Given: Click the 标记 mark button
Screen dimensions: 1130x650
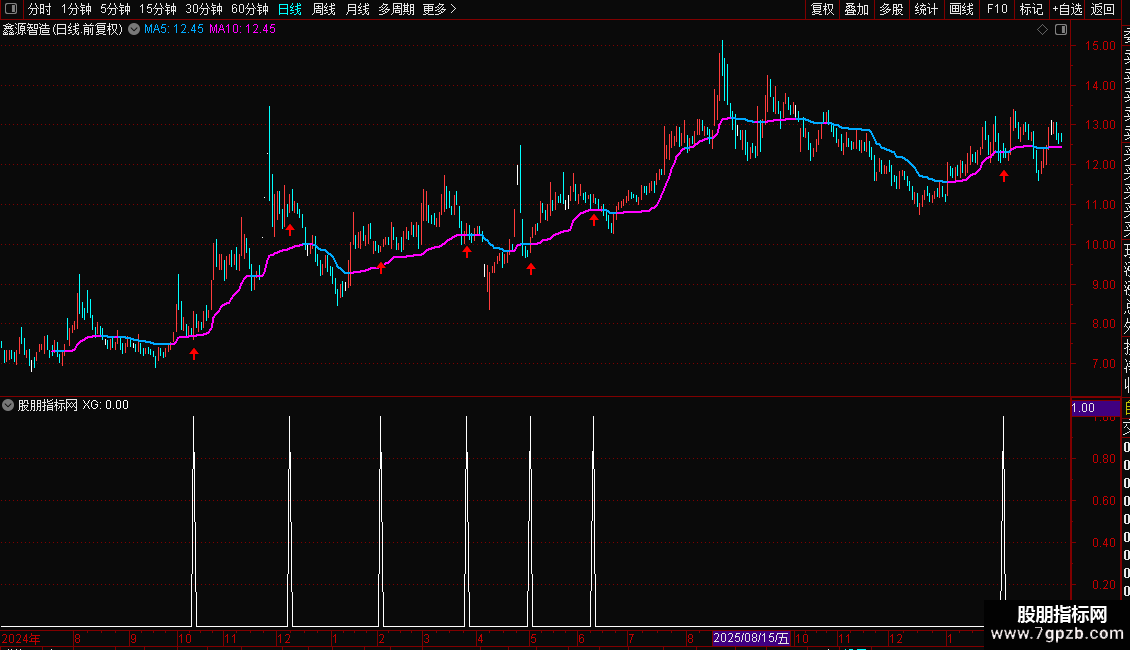Looking at the screenshot, I should (1031, 9).
